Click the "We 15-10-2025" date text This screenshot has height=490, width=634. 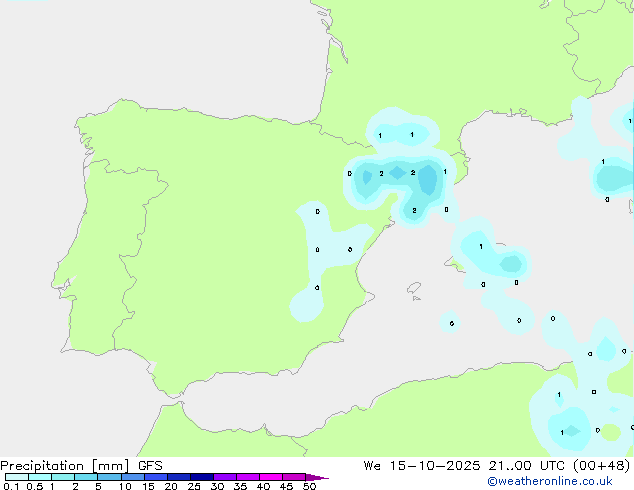[422, 466]
